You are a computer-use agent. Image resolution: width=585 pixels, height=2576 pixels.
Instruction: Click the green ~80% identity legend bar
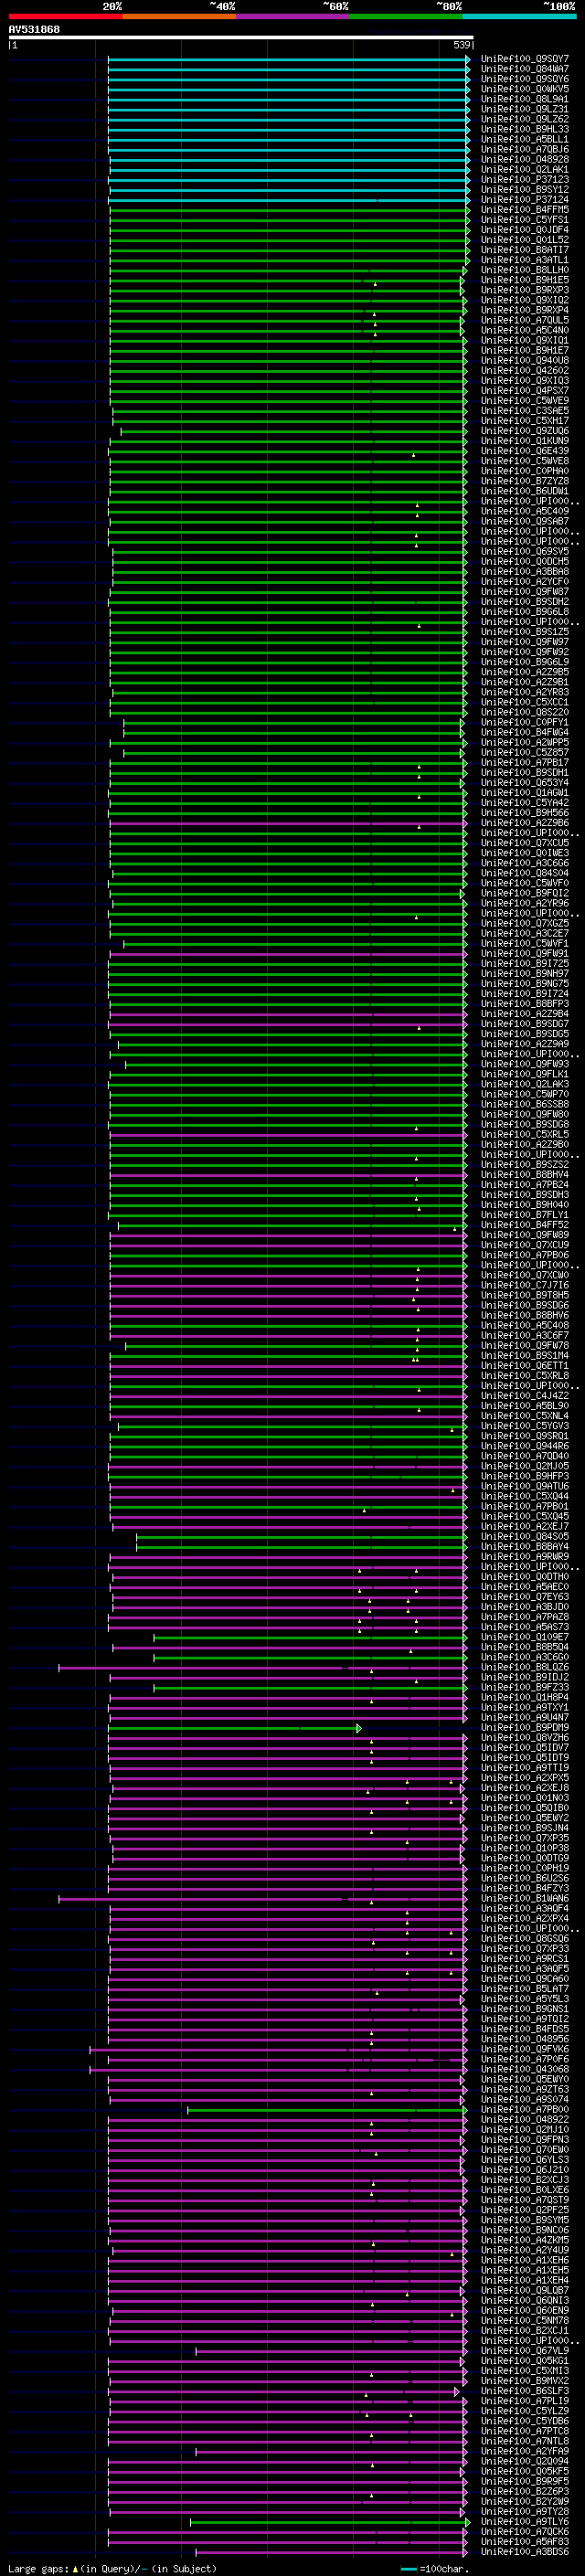pos(405,16)
